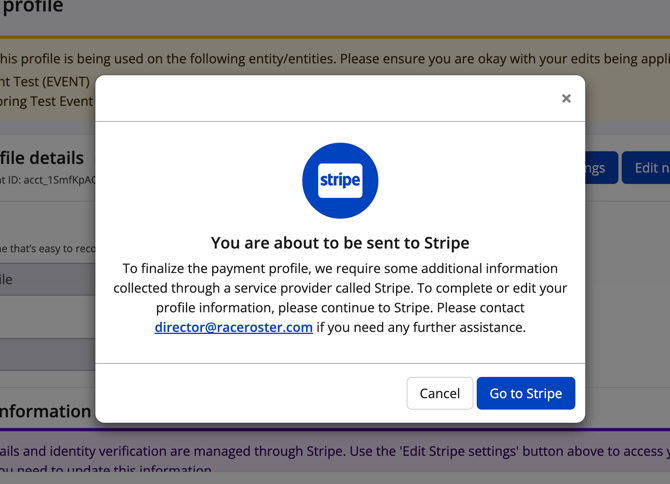This screenshot has height=484, width=670.
Task: Click the 'nt Test (EVENT)' entity text
Action: [45, 81]
